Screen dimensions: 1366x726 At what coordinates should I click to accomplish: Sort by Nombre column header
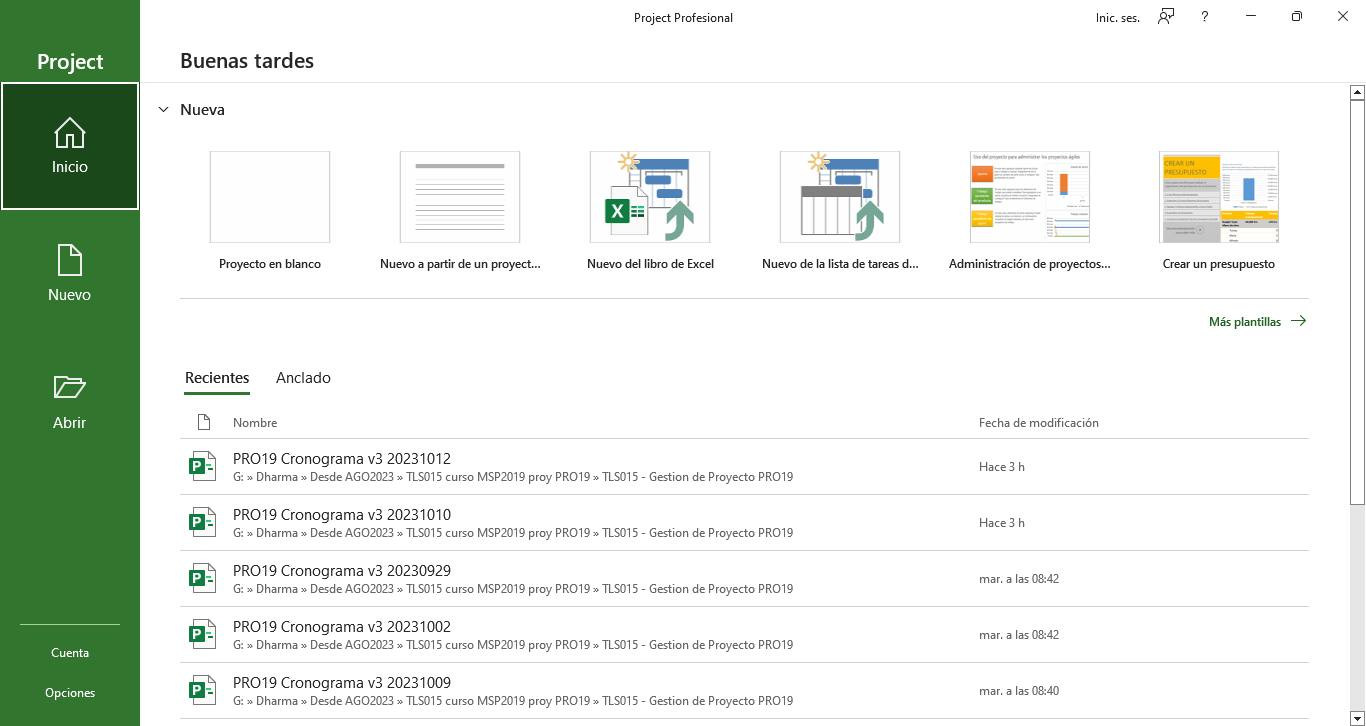coord(255,423)
